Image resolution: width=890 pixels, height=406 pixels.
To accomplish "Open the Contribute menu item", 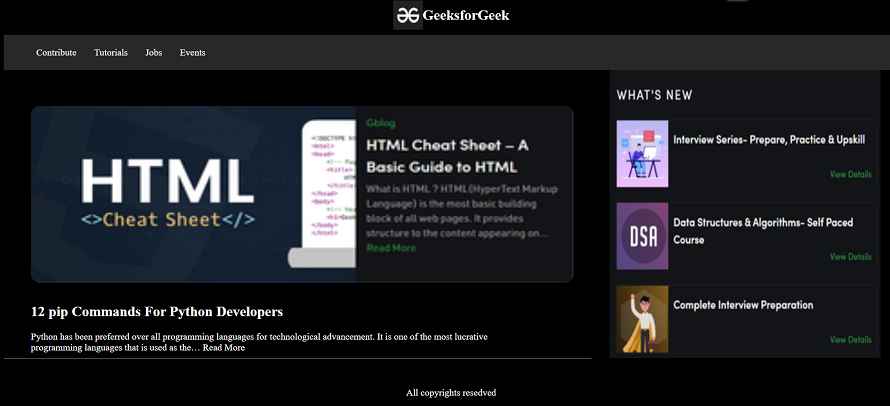I will [x=56, y=53].
